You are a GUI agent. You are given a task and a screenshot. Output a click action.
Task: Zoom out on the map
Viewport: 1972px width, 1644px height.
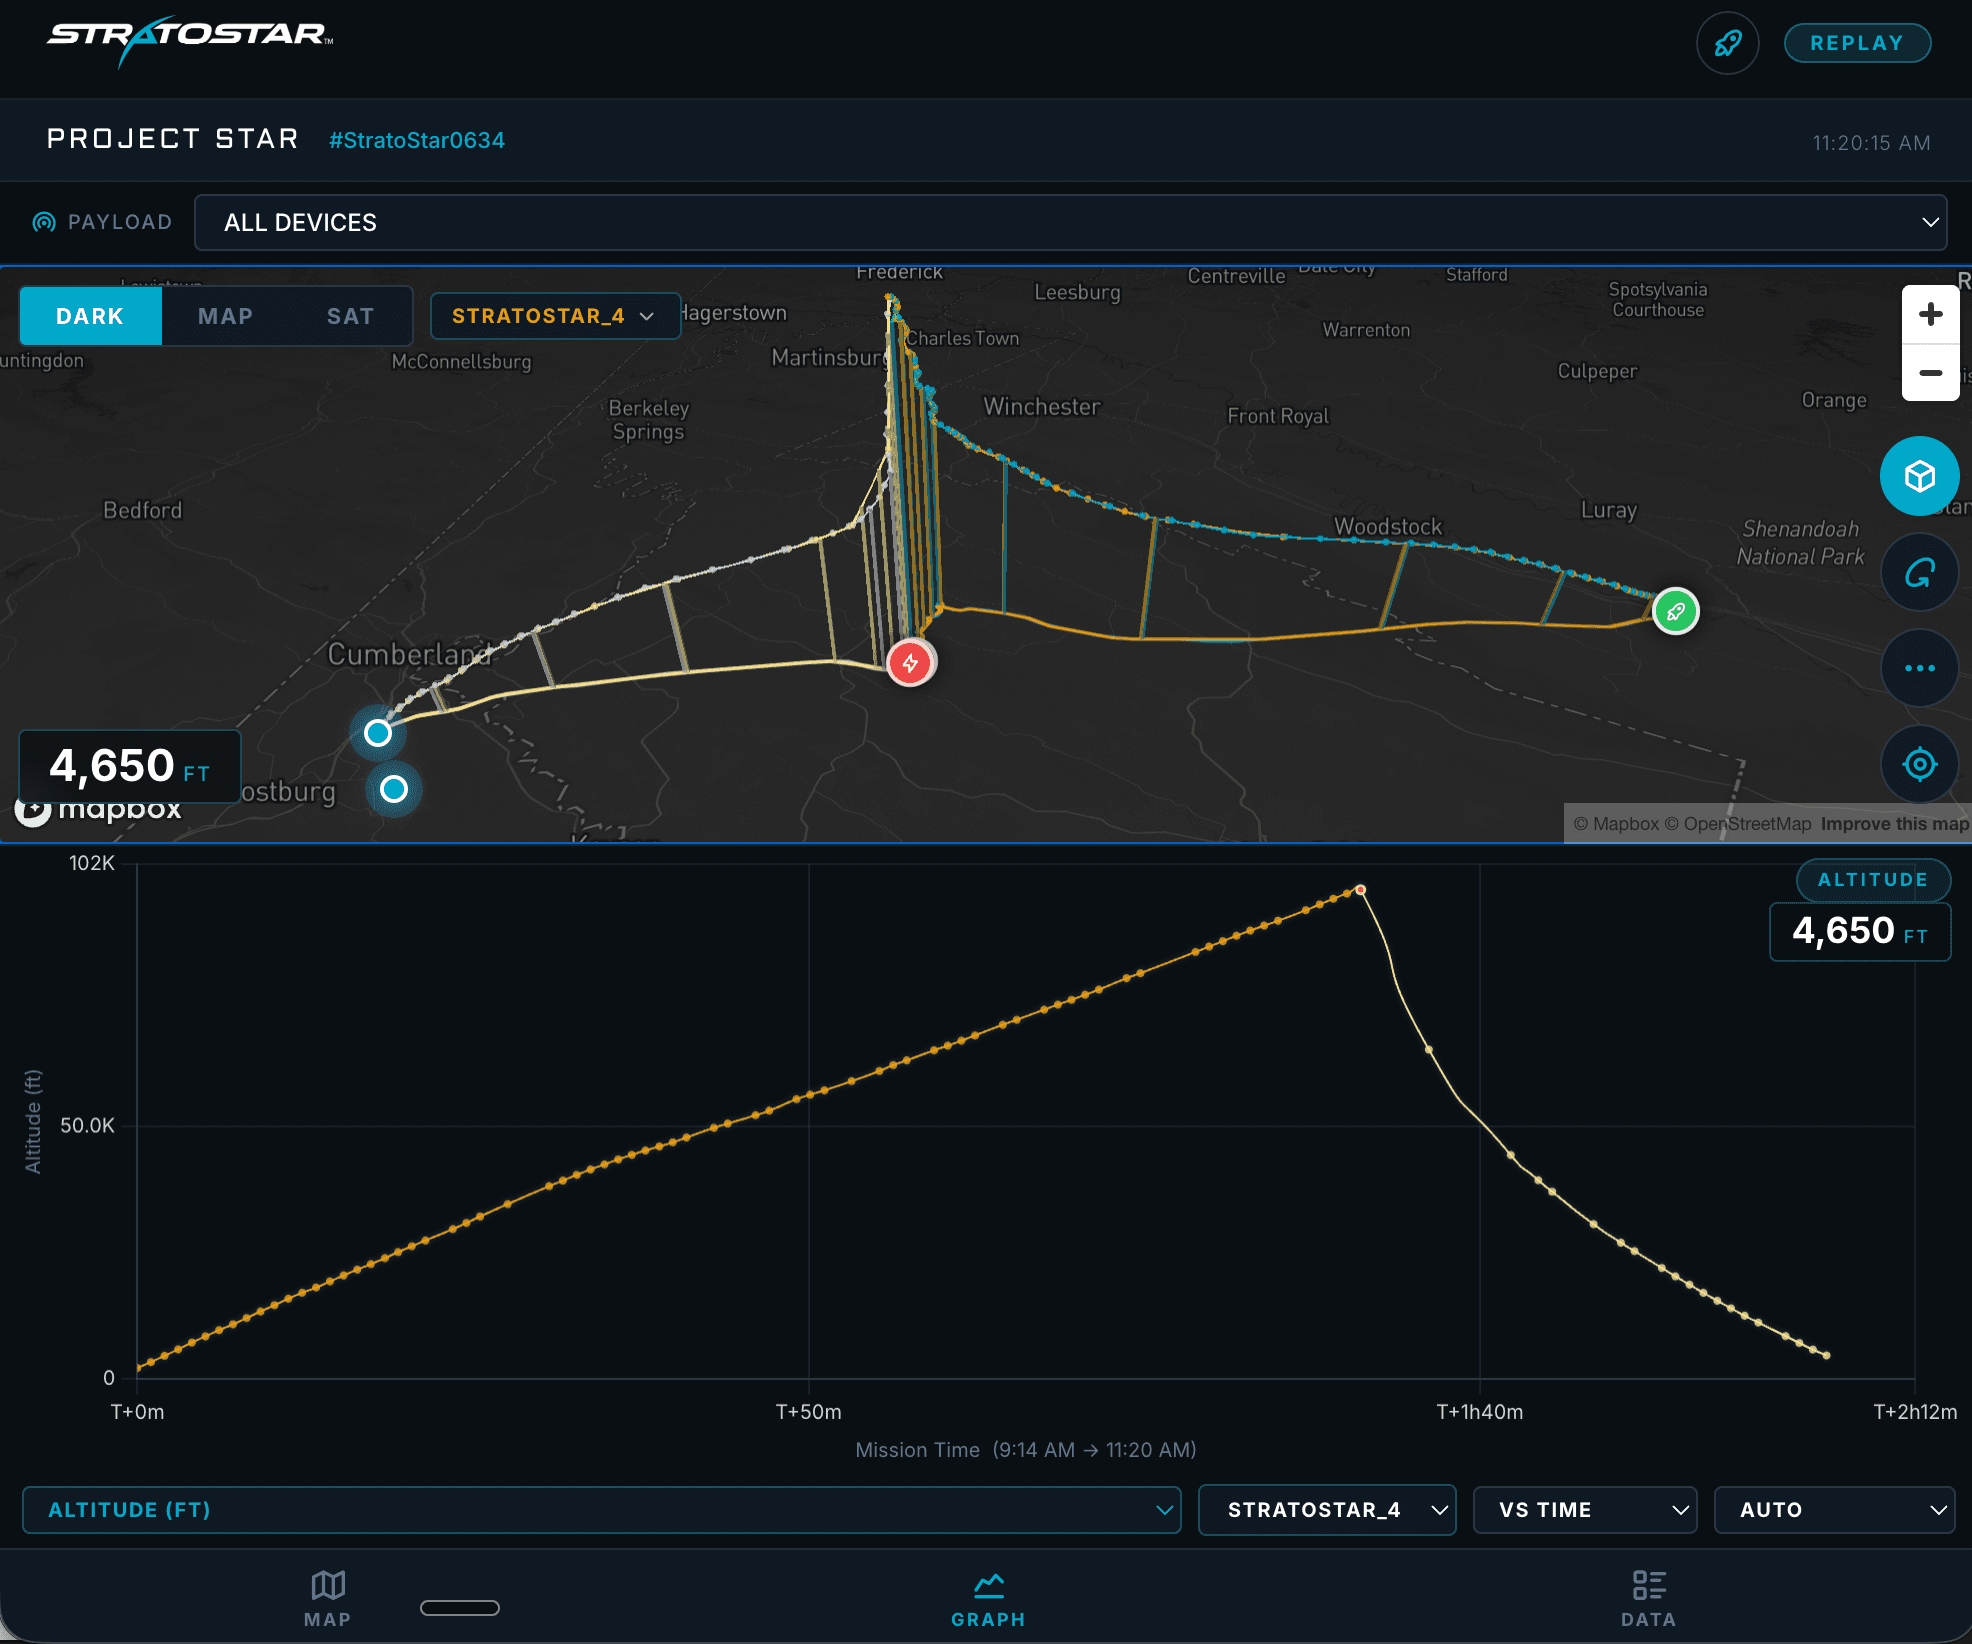pyautogui.click(x=1930, y=372)
